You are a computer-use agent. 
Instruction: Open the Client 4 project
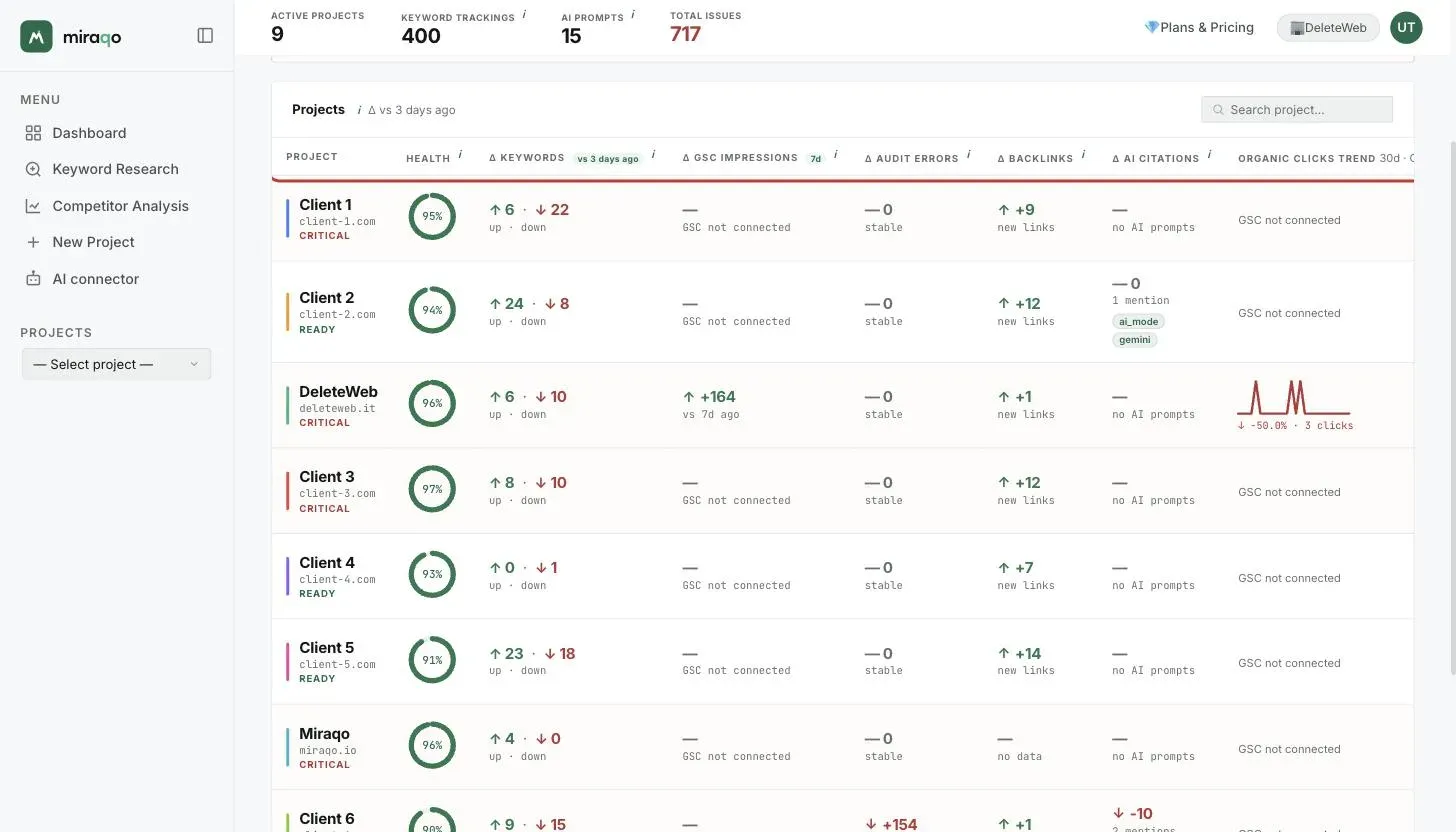click(x=842, y=576)
